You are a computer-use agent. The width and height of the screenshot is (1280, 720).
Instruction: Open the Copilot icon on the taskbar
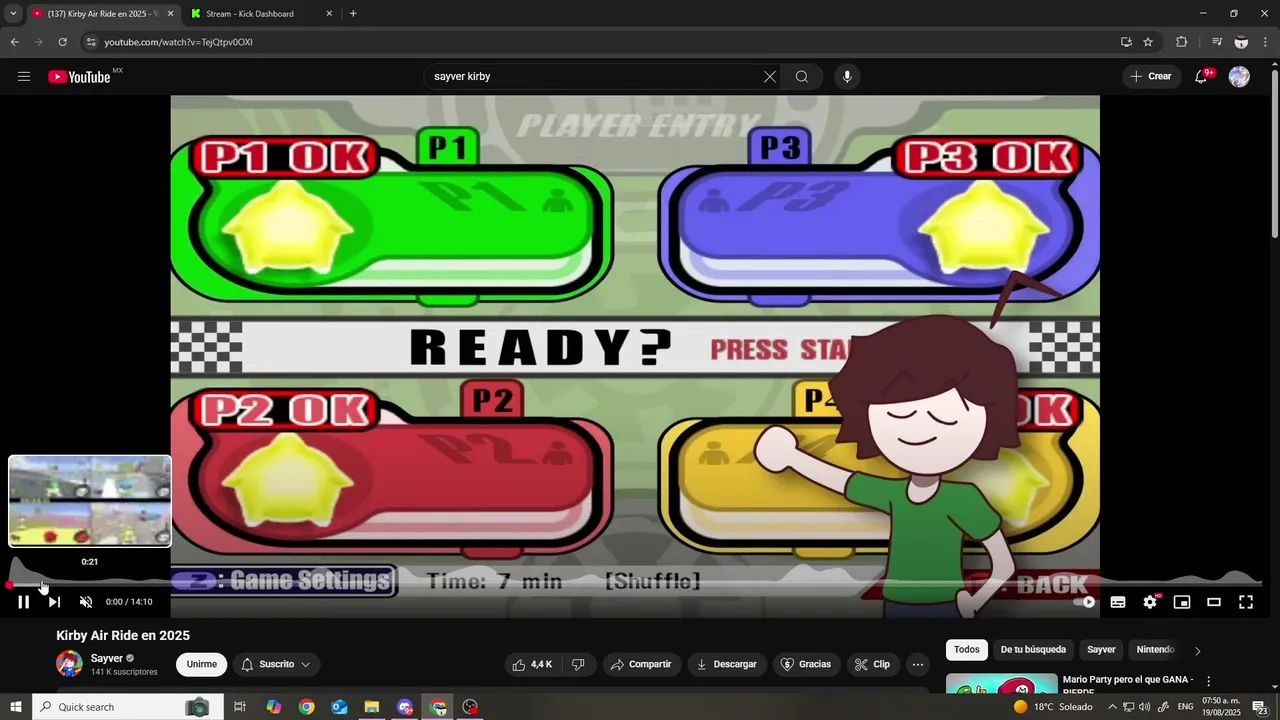click(x=273, y=707)
